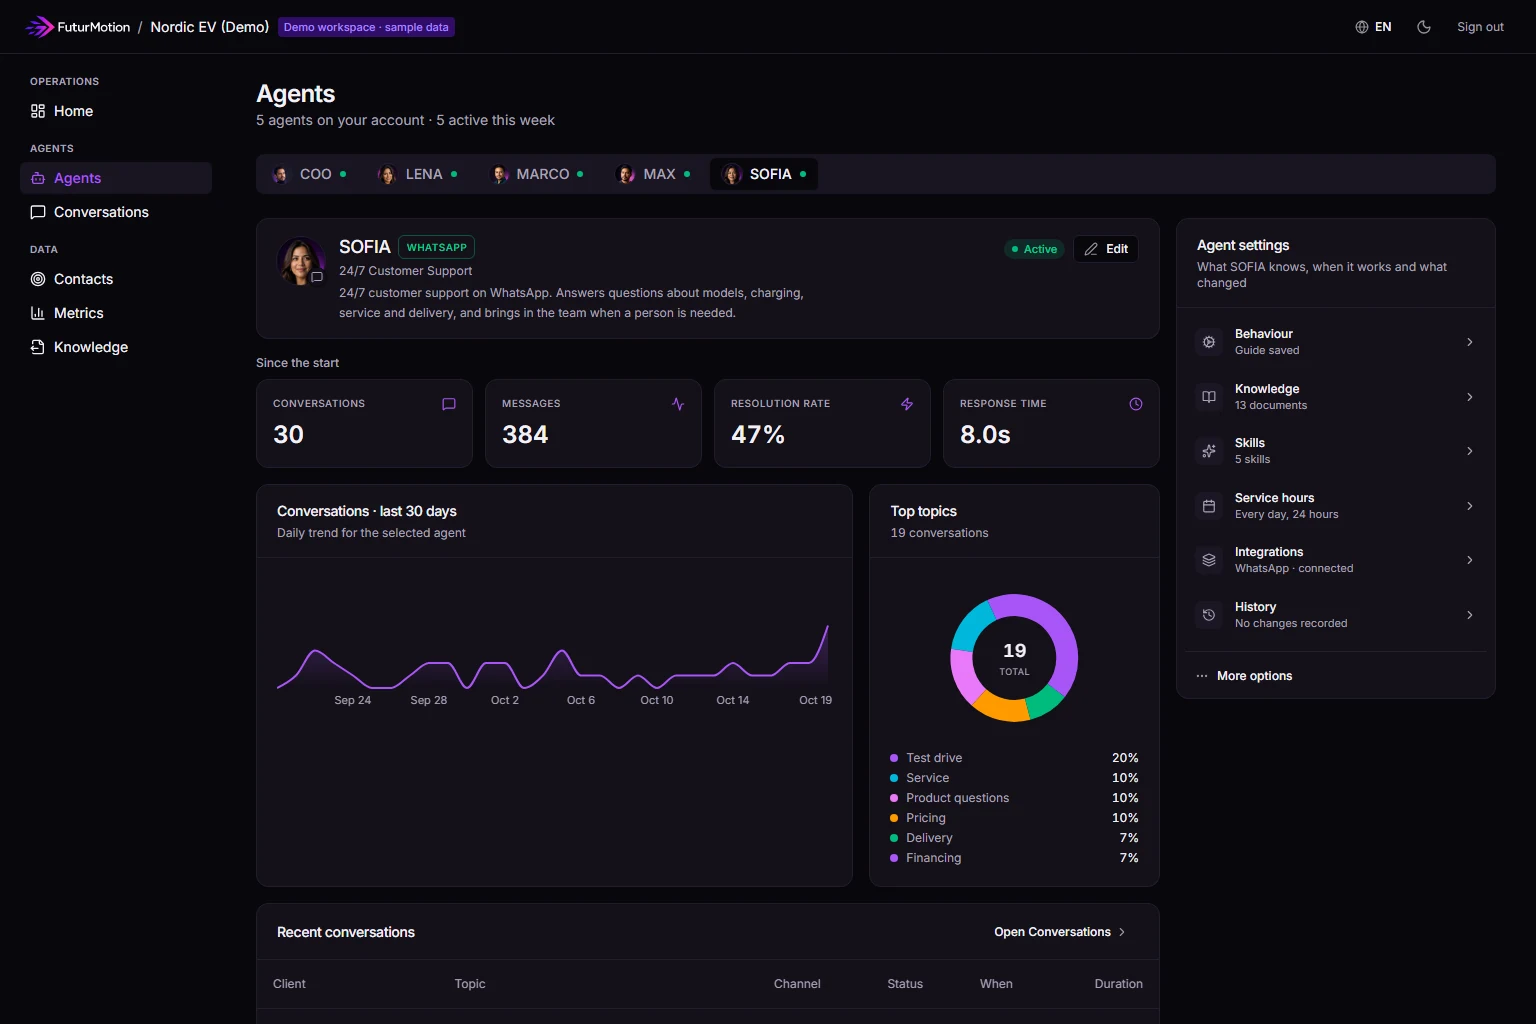Click the Demo workspace sample data badge
The height and width of the screenshot is (1024, 1536).
(366, 27)
